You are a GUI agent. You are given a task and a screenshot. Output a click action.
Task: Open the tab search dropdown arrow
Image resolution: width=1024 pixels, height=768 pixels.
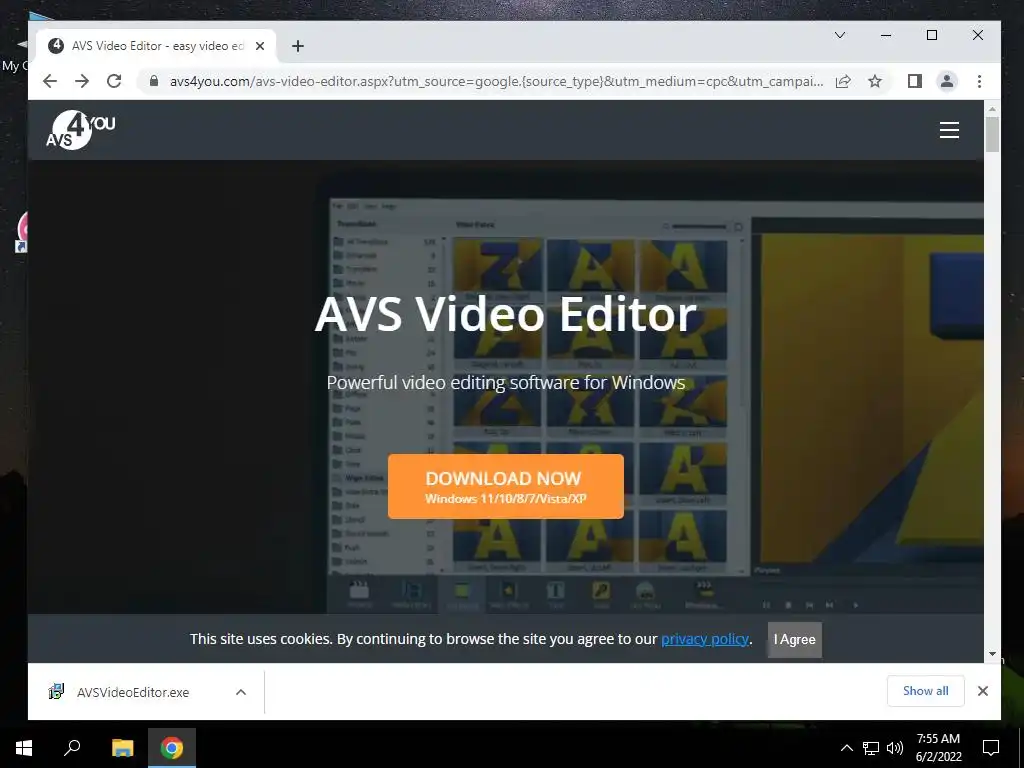840,35
